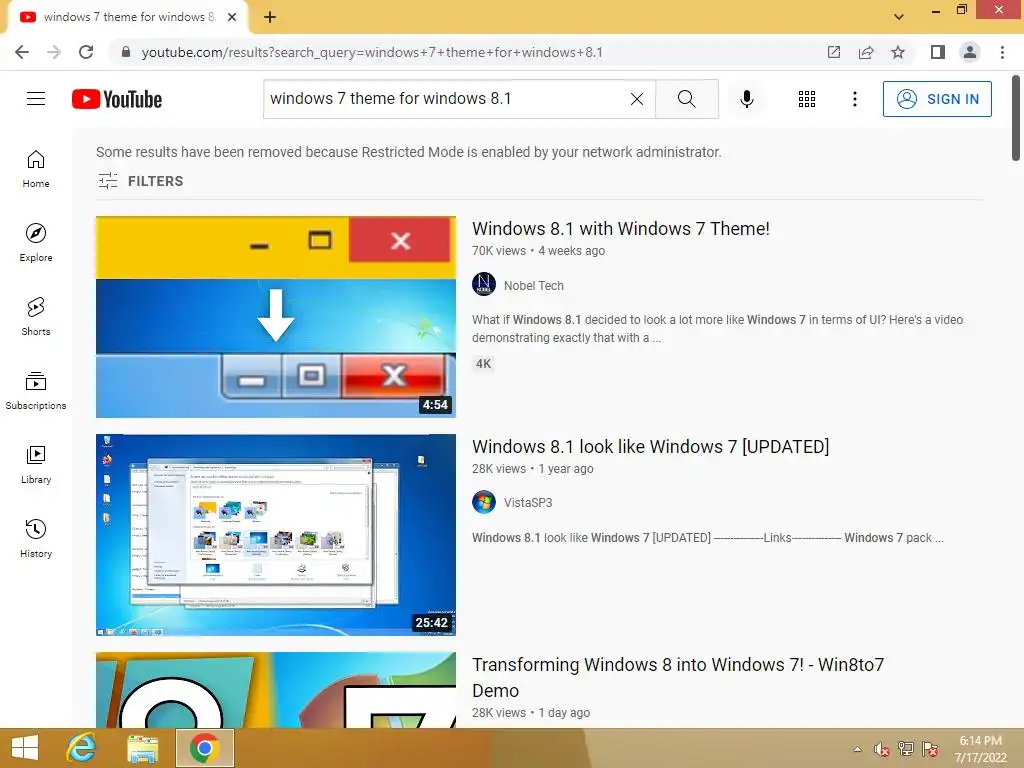Close the YouTube search results tab

[x=232, y=17]
